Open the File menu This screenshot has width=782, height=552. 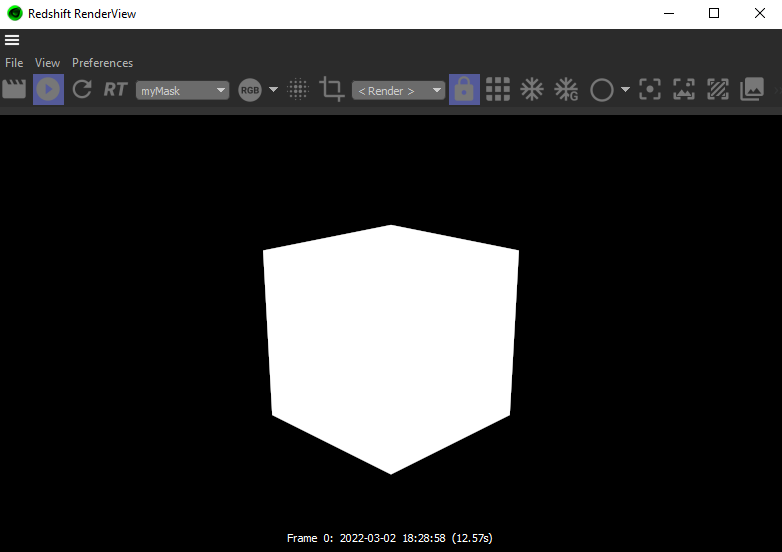pos(14,63)
